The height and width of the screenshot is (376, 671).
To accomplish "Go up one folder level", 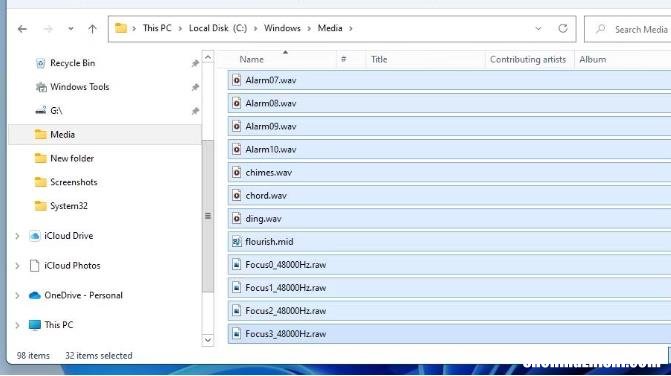I will click(92, 29).
